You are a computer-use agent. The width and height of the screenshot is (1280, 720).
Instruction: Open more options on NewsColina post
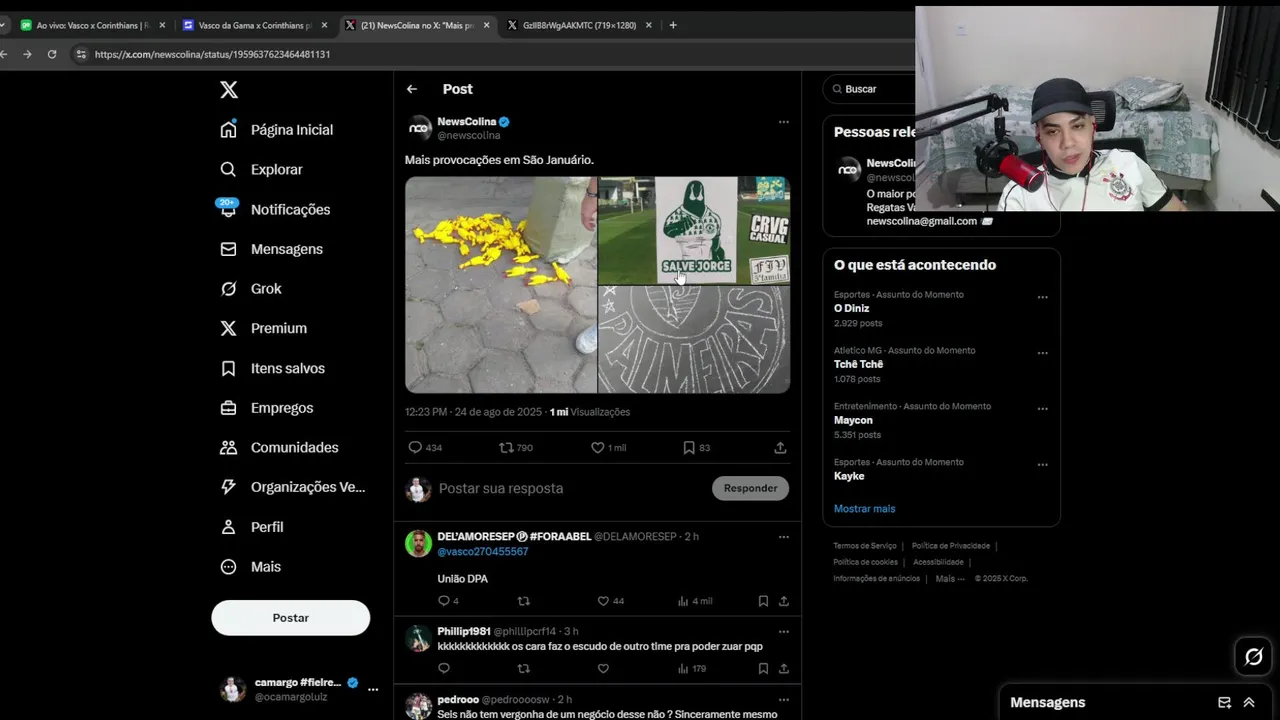(x=784, y=122)
